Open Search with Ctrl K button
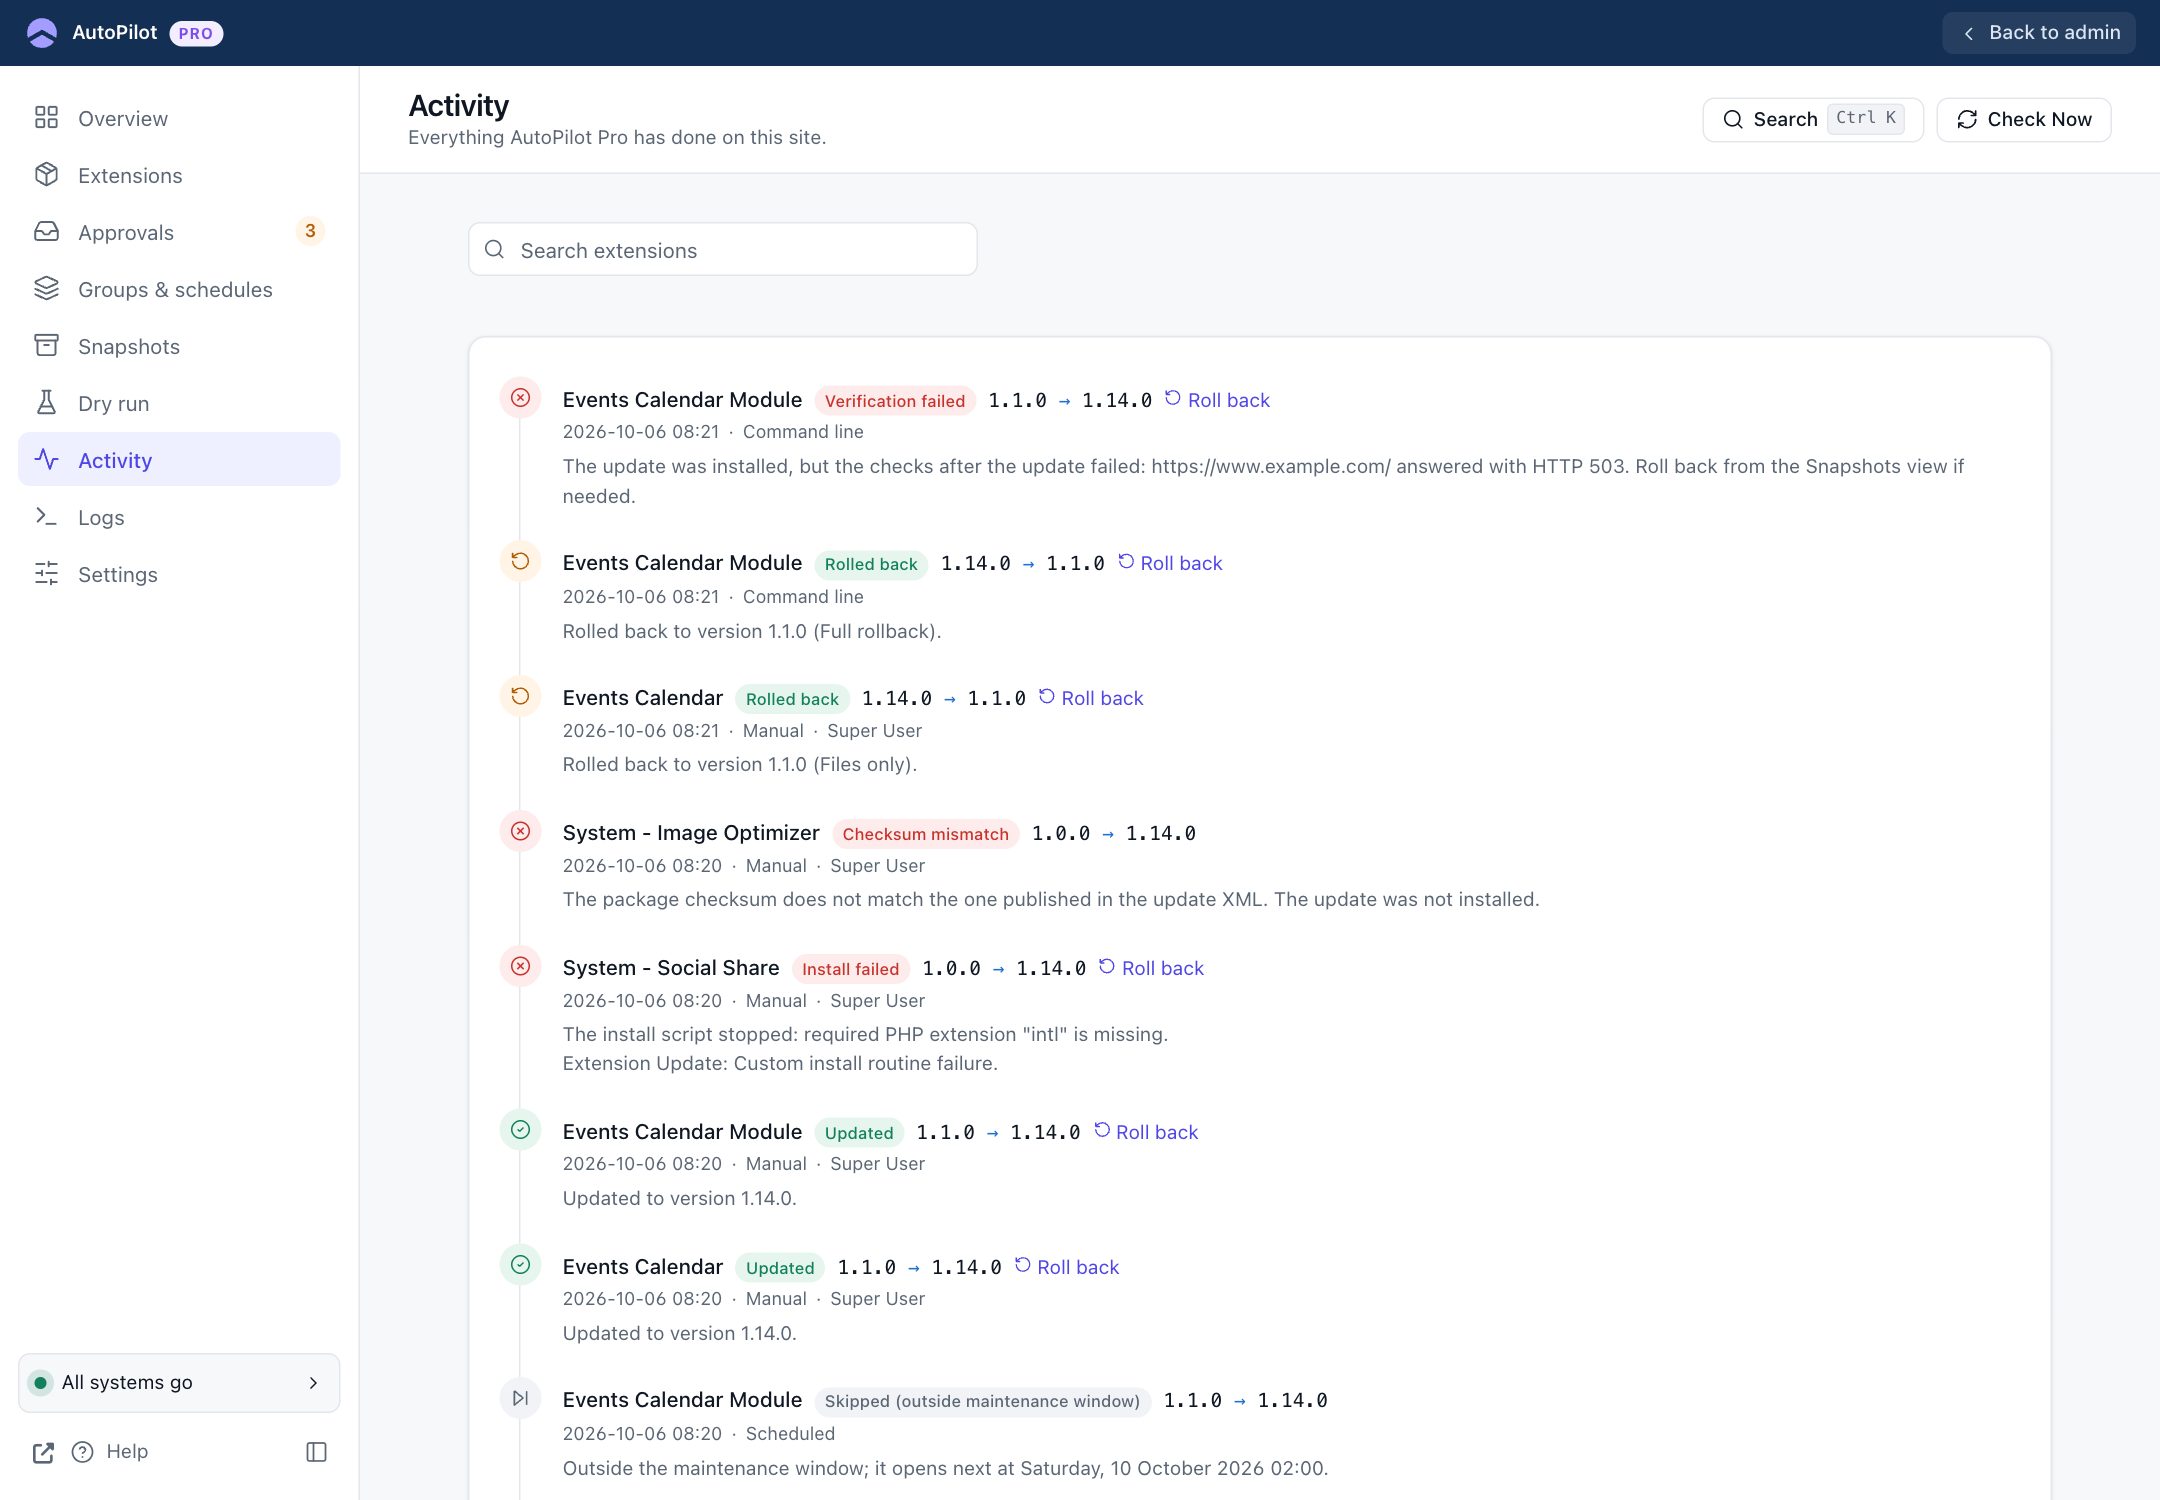 (x=1812, y=119)
